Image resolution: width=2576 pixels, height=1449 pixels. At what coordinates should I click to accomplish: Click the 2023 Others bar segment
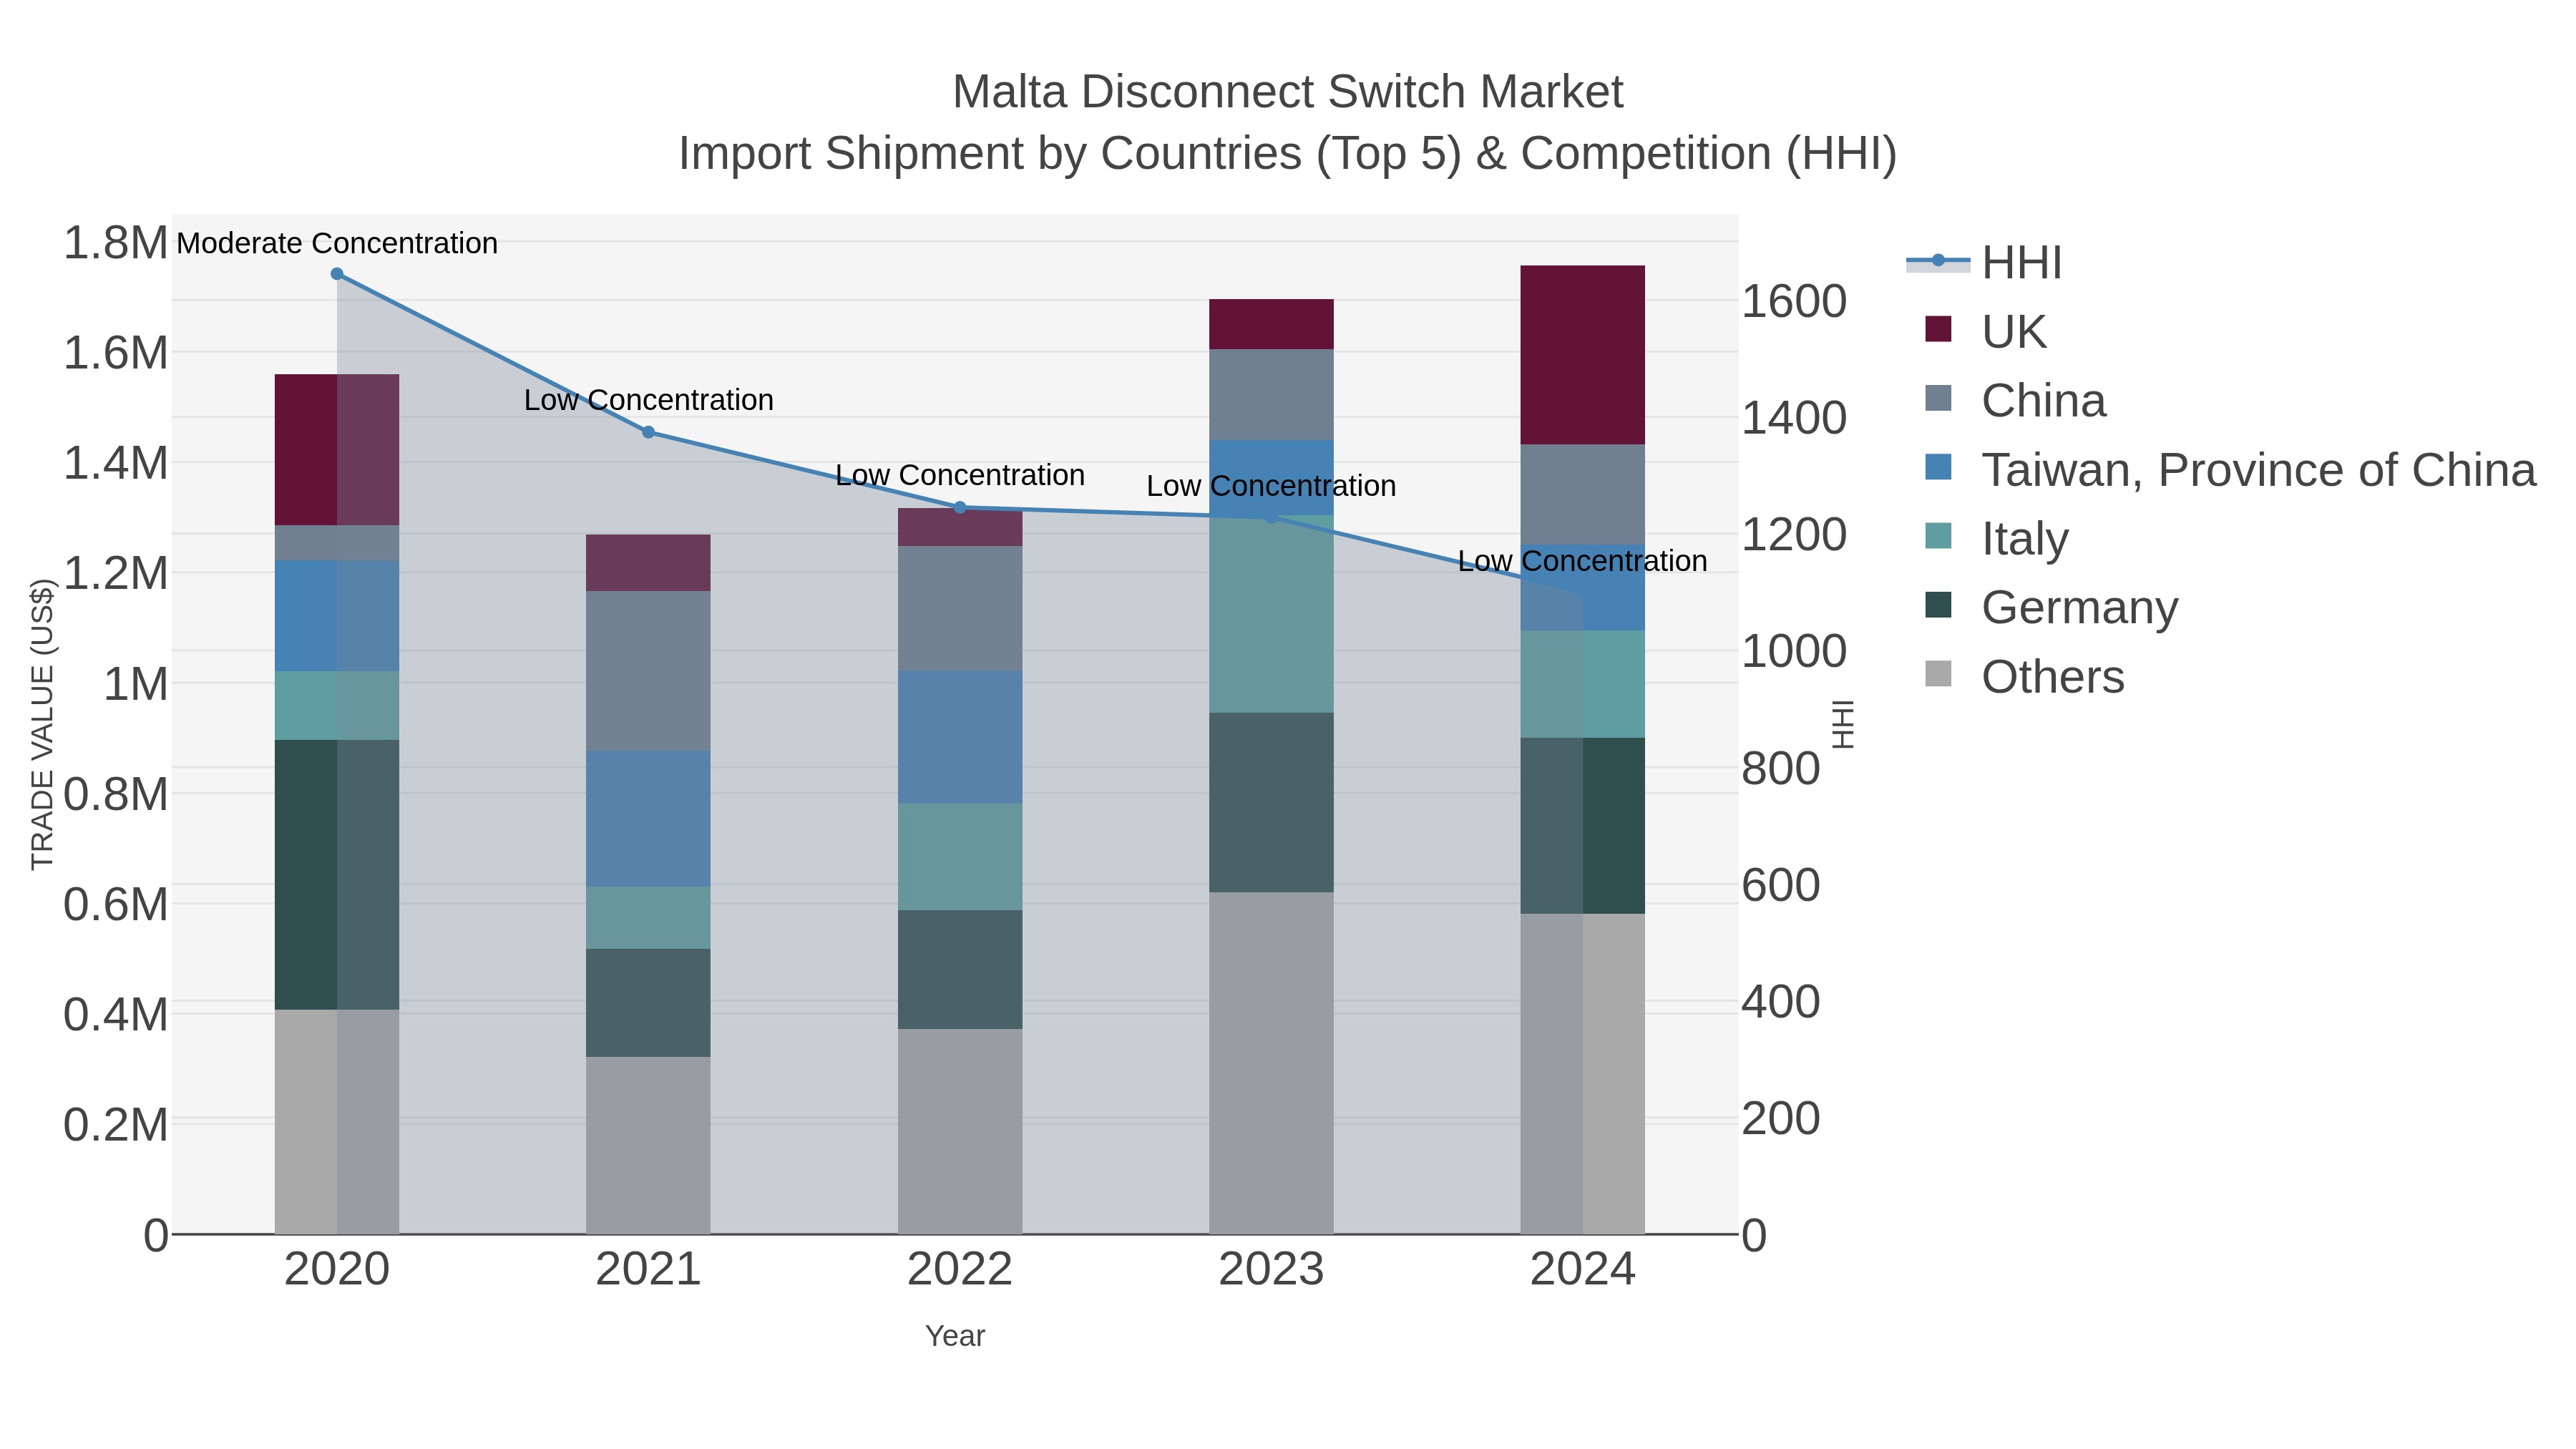click(x=1271, y=1063)
